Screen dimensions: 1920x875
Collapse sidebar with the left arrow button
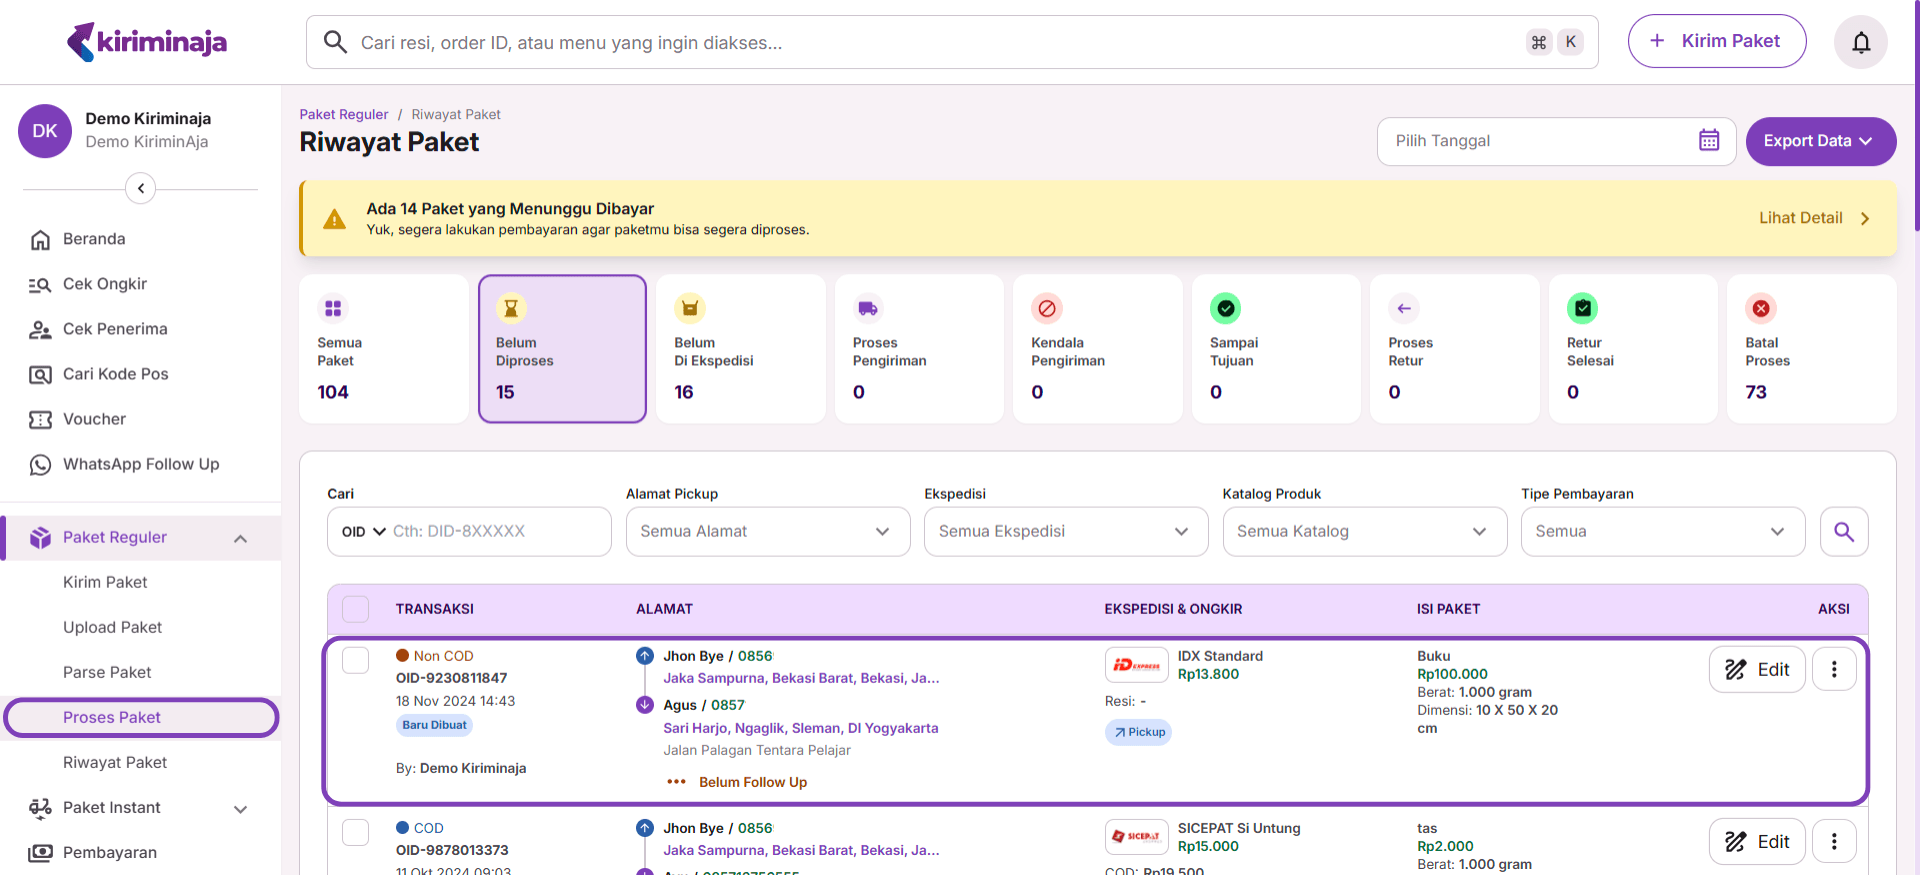coord(141,188)
